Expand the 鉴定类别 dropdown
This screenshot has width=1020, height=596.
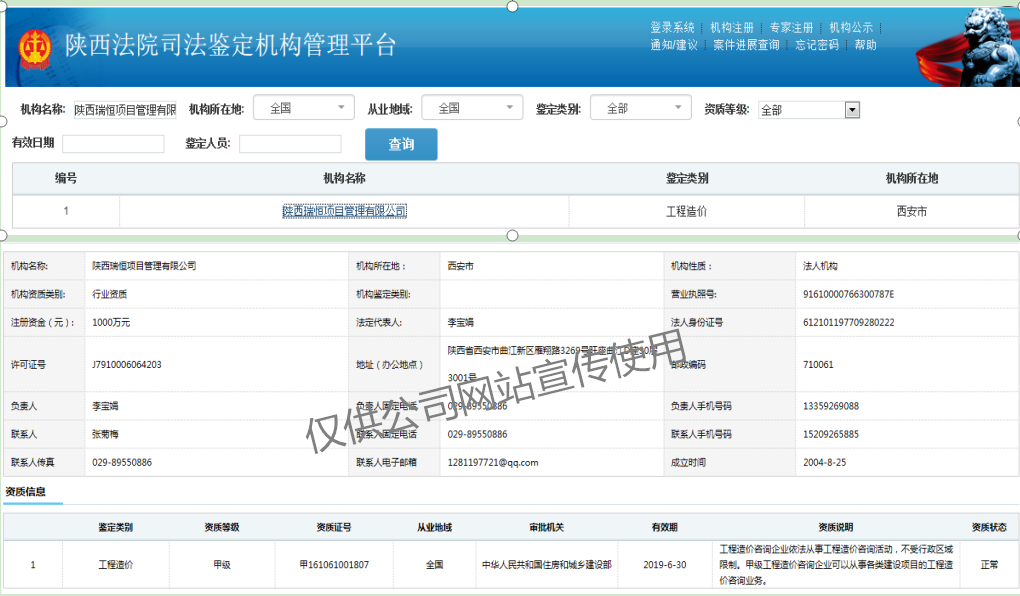tap(641, 108)
